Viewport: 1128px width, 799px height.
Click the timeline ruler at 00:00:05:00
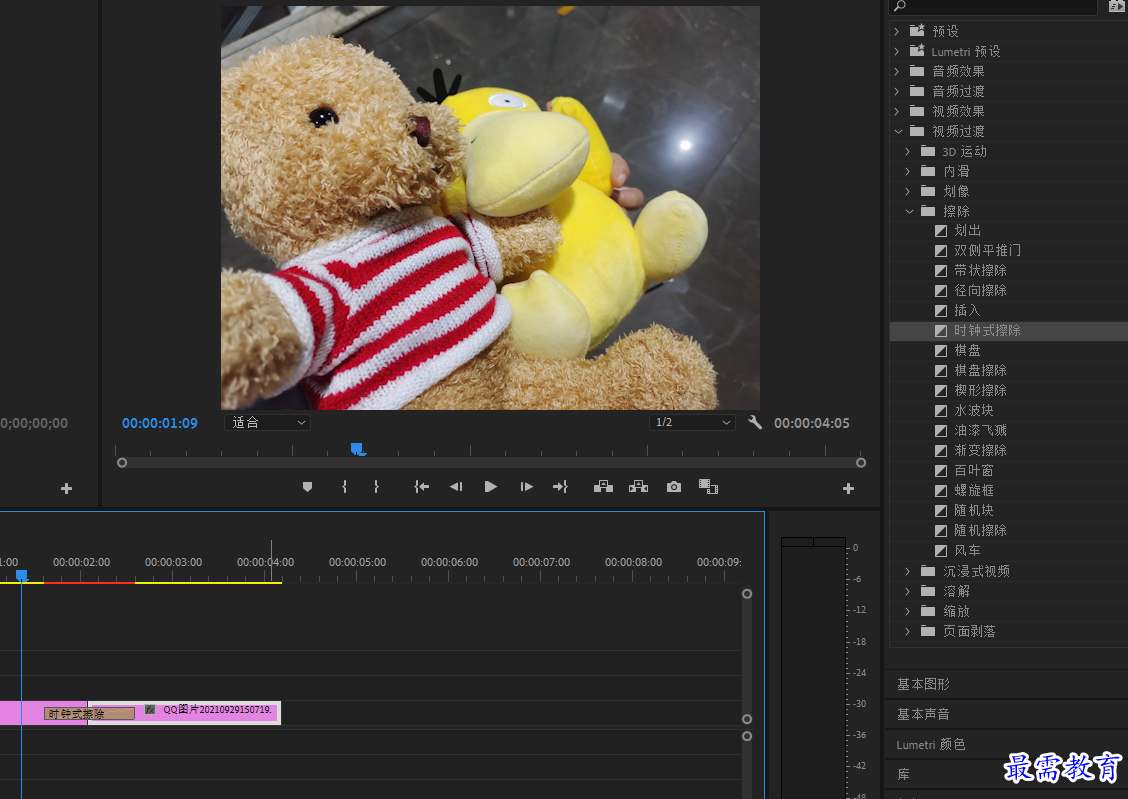[x=358, y=562]
